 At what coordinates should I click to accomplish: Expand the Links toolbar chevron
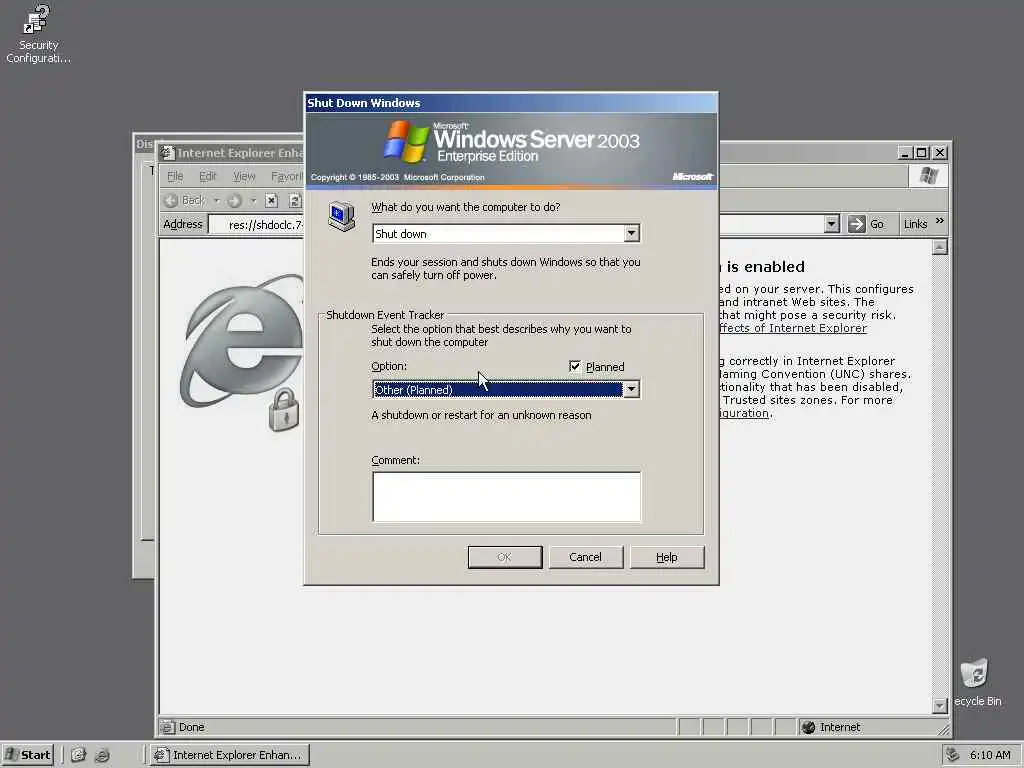coord(940,221)
